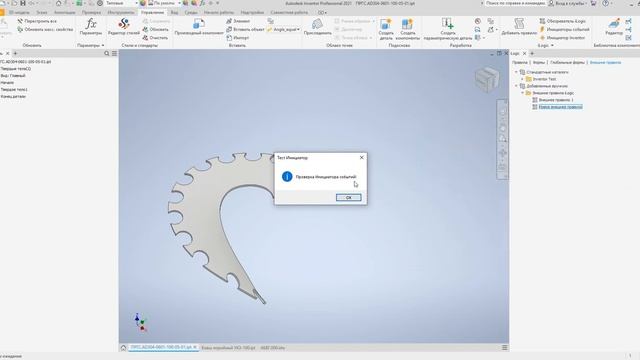Click Элемент in the Вставить group
Screen dimensions: 640x360
tap(238, 21)
